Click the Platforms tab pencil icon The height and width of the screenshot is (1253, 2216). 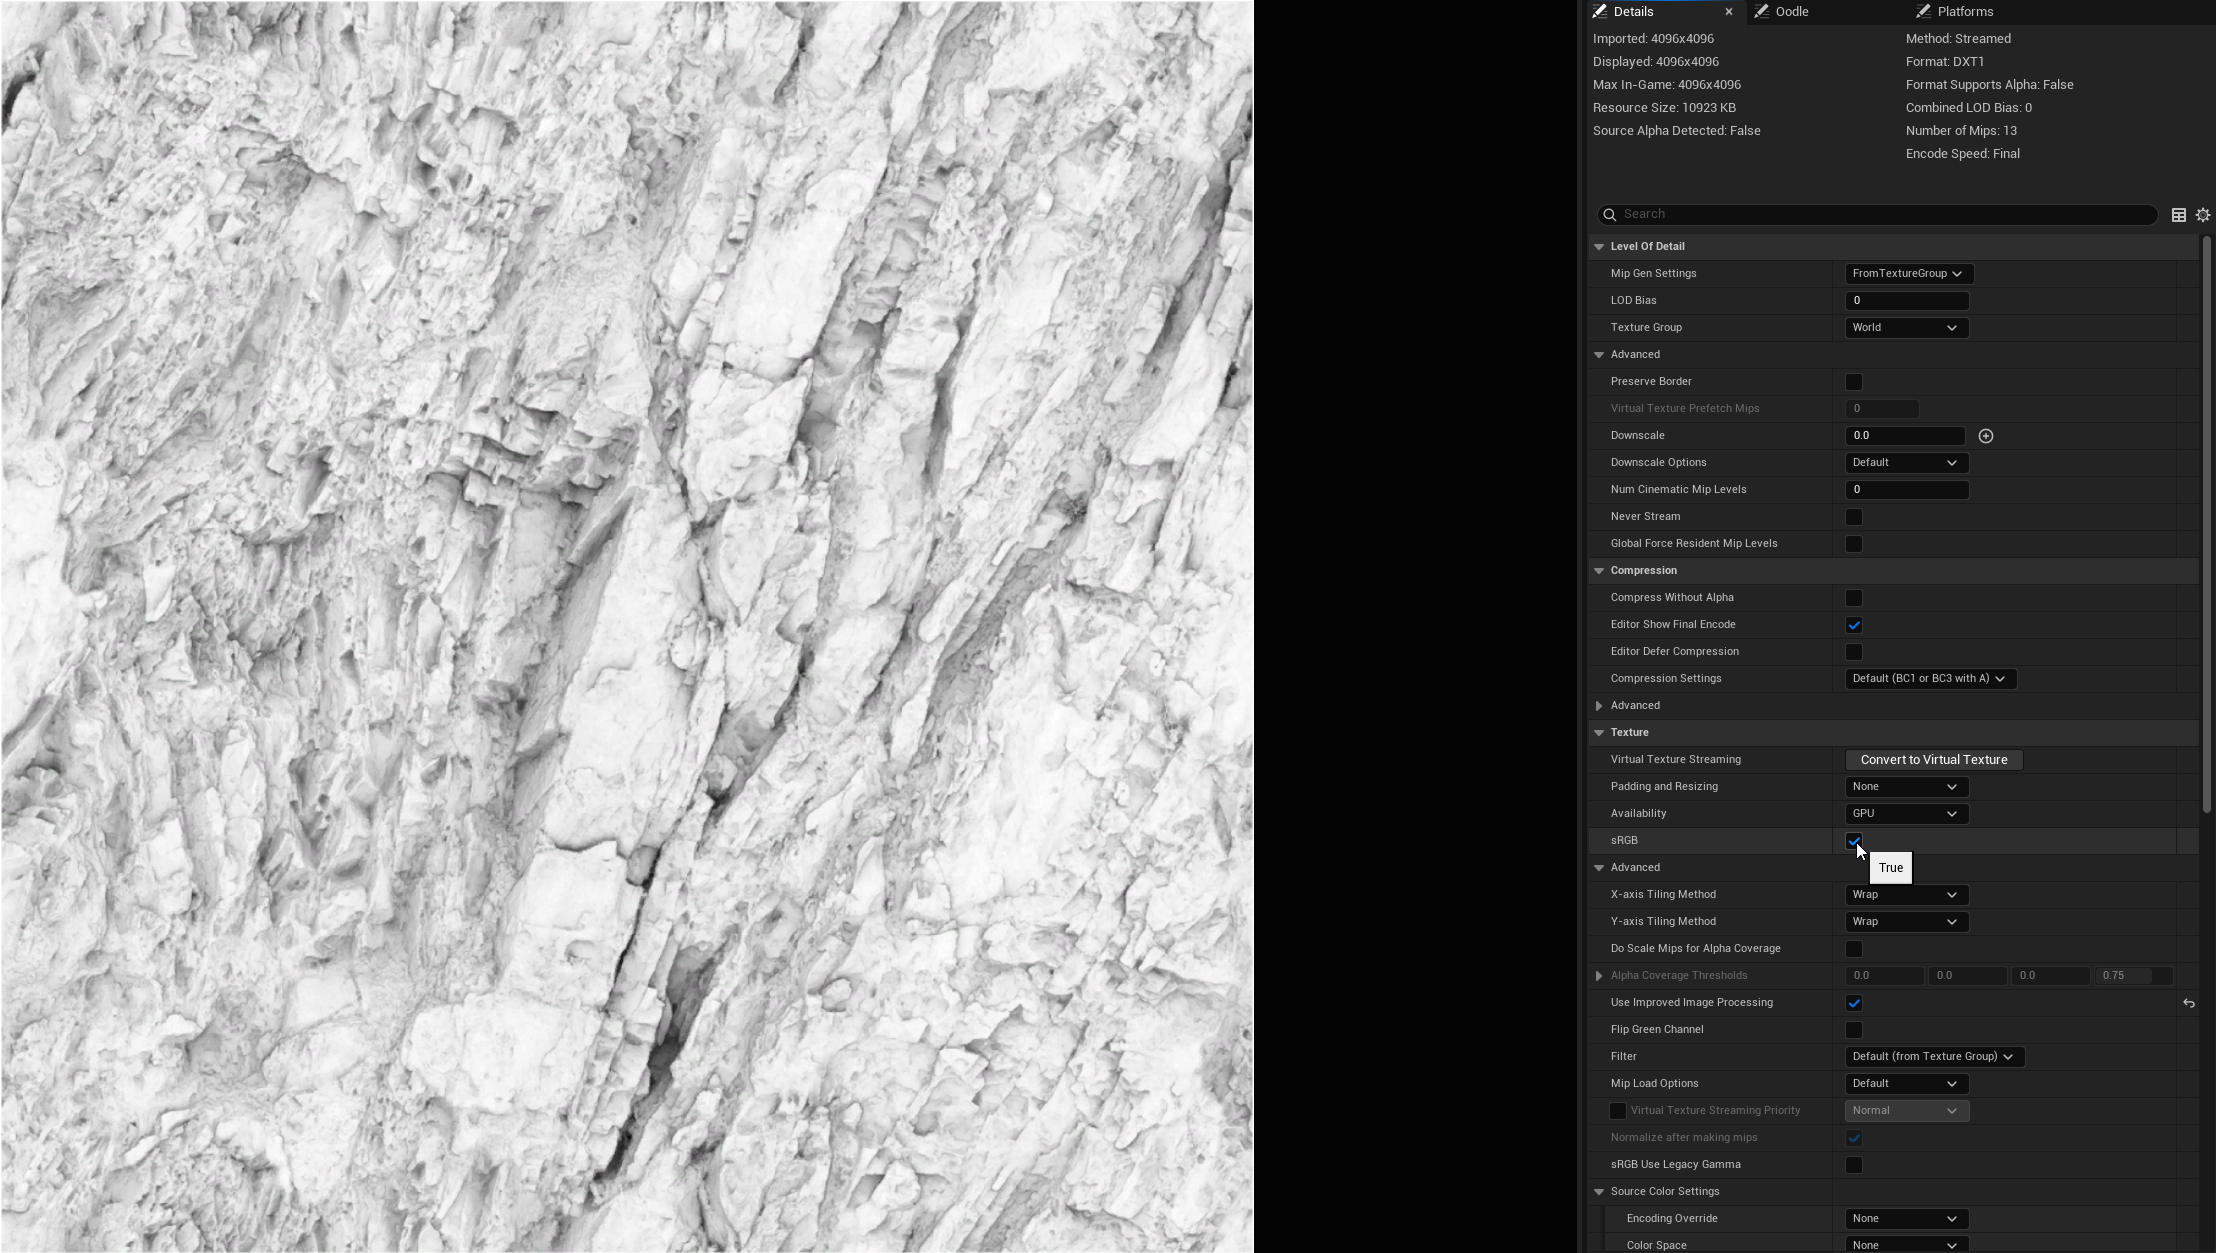pos(1923,12)
